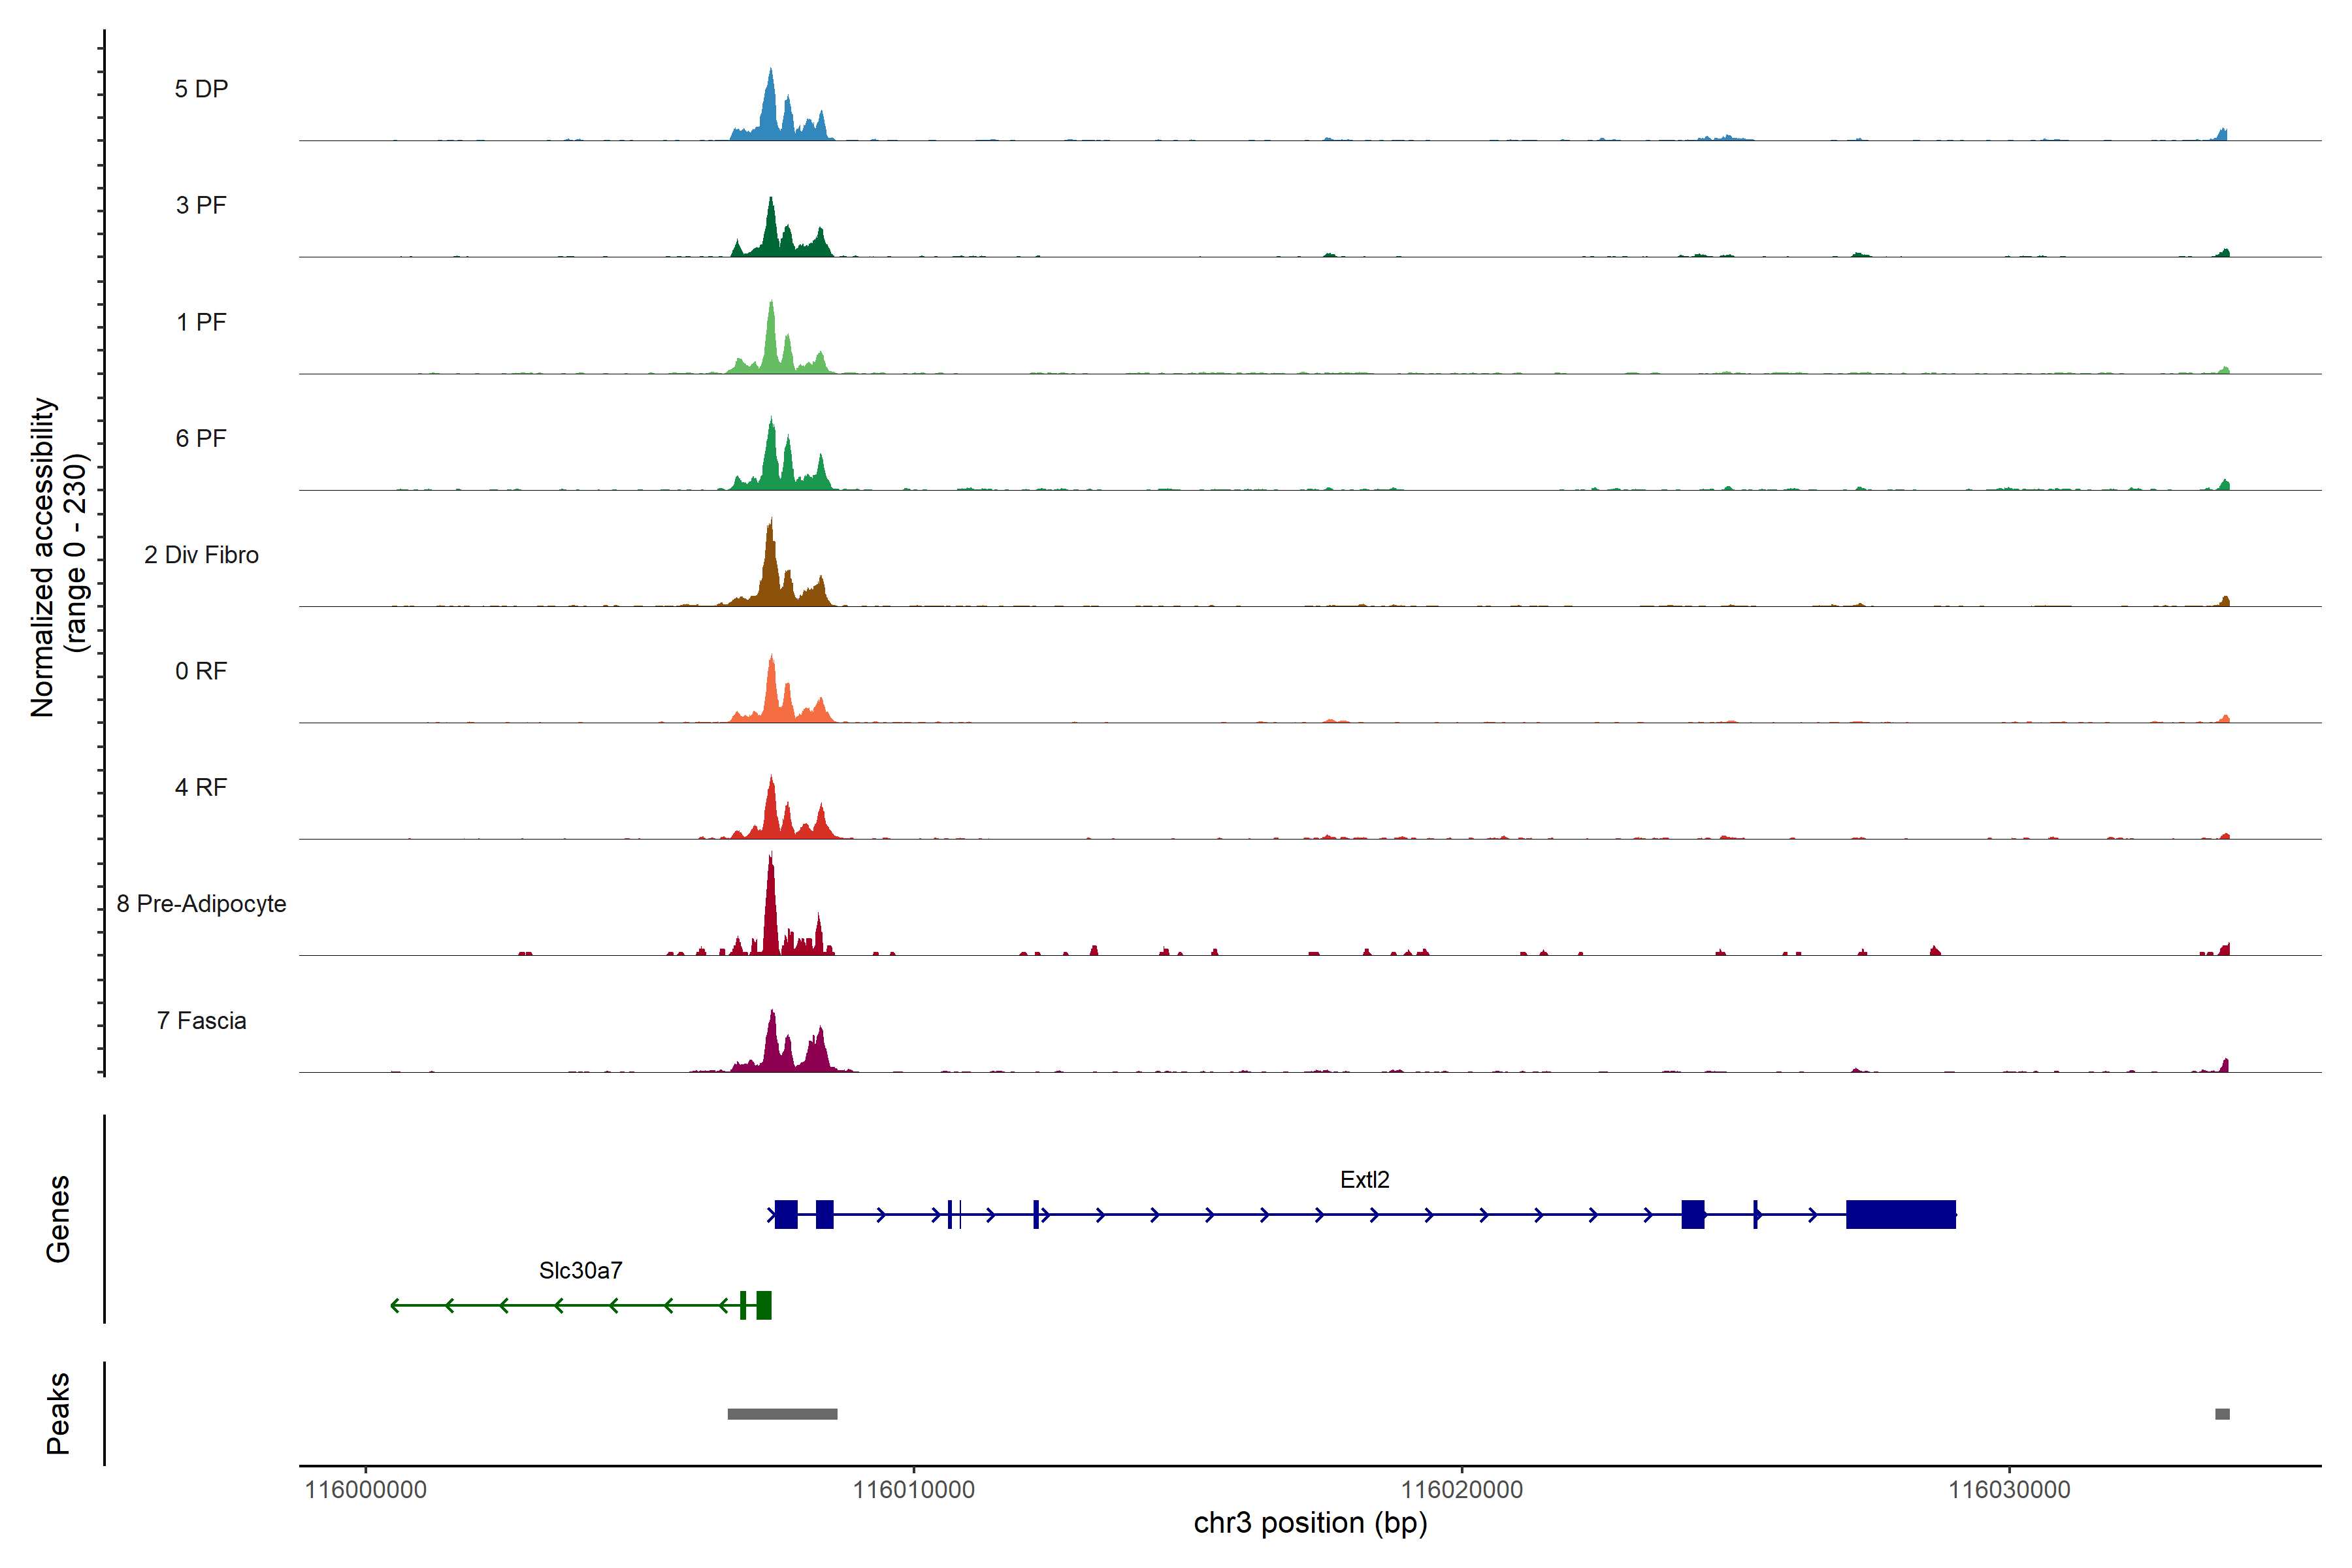Click the 2 Div Fibro track label
Screen dimensions: 2352x1568
pyautogui.click(x=201, y=555)
